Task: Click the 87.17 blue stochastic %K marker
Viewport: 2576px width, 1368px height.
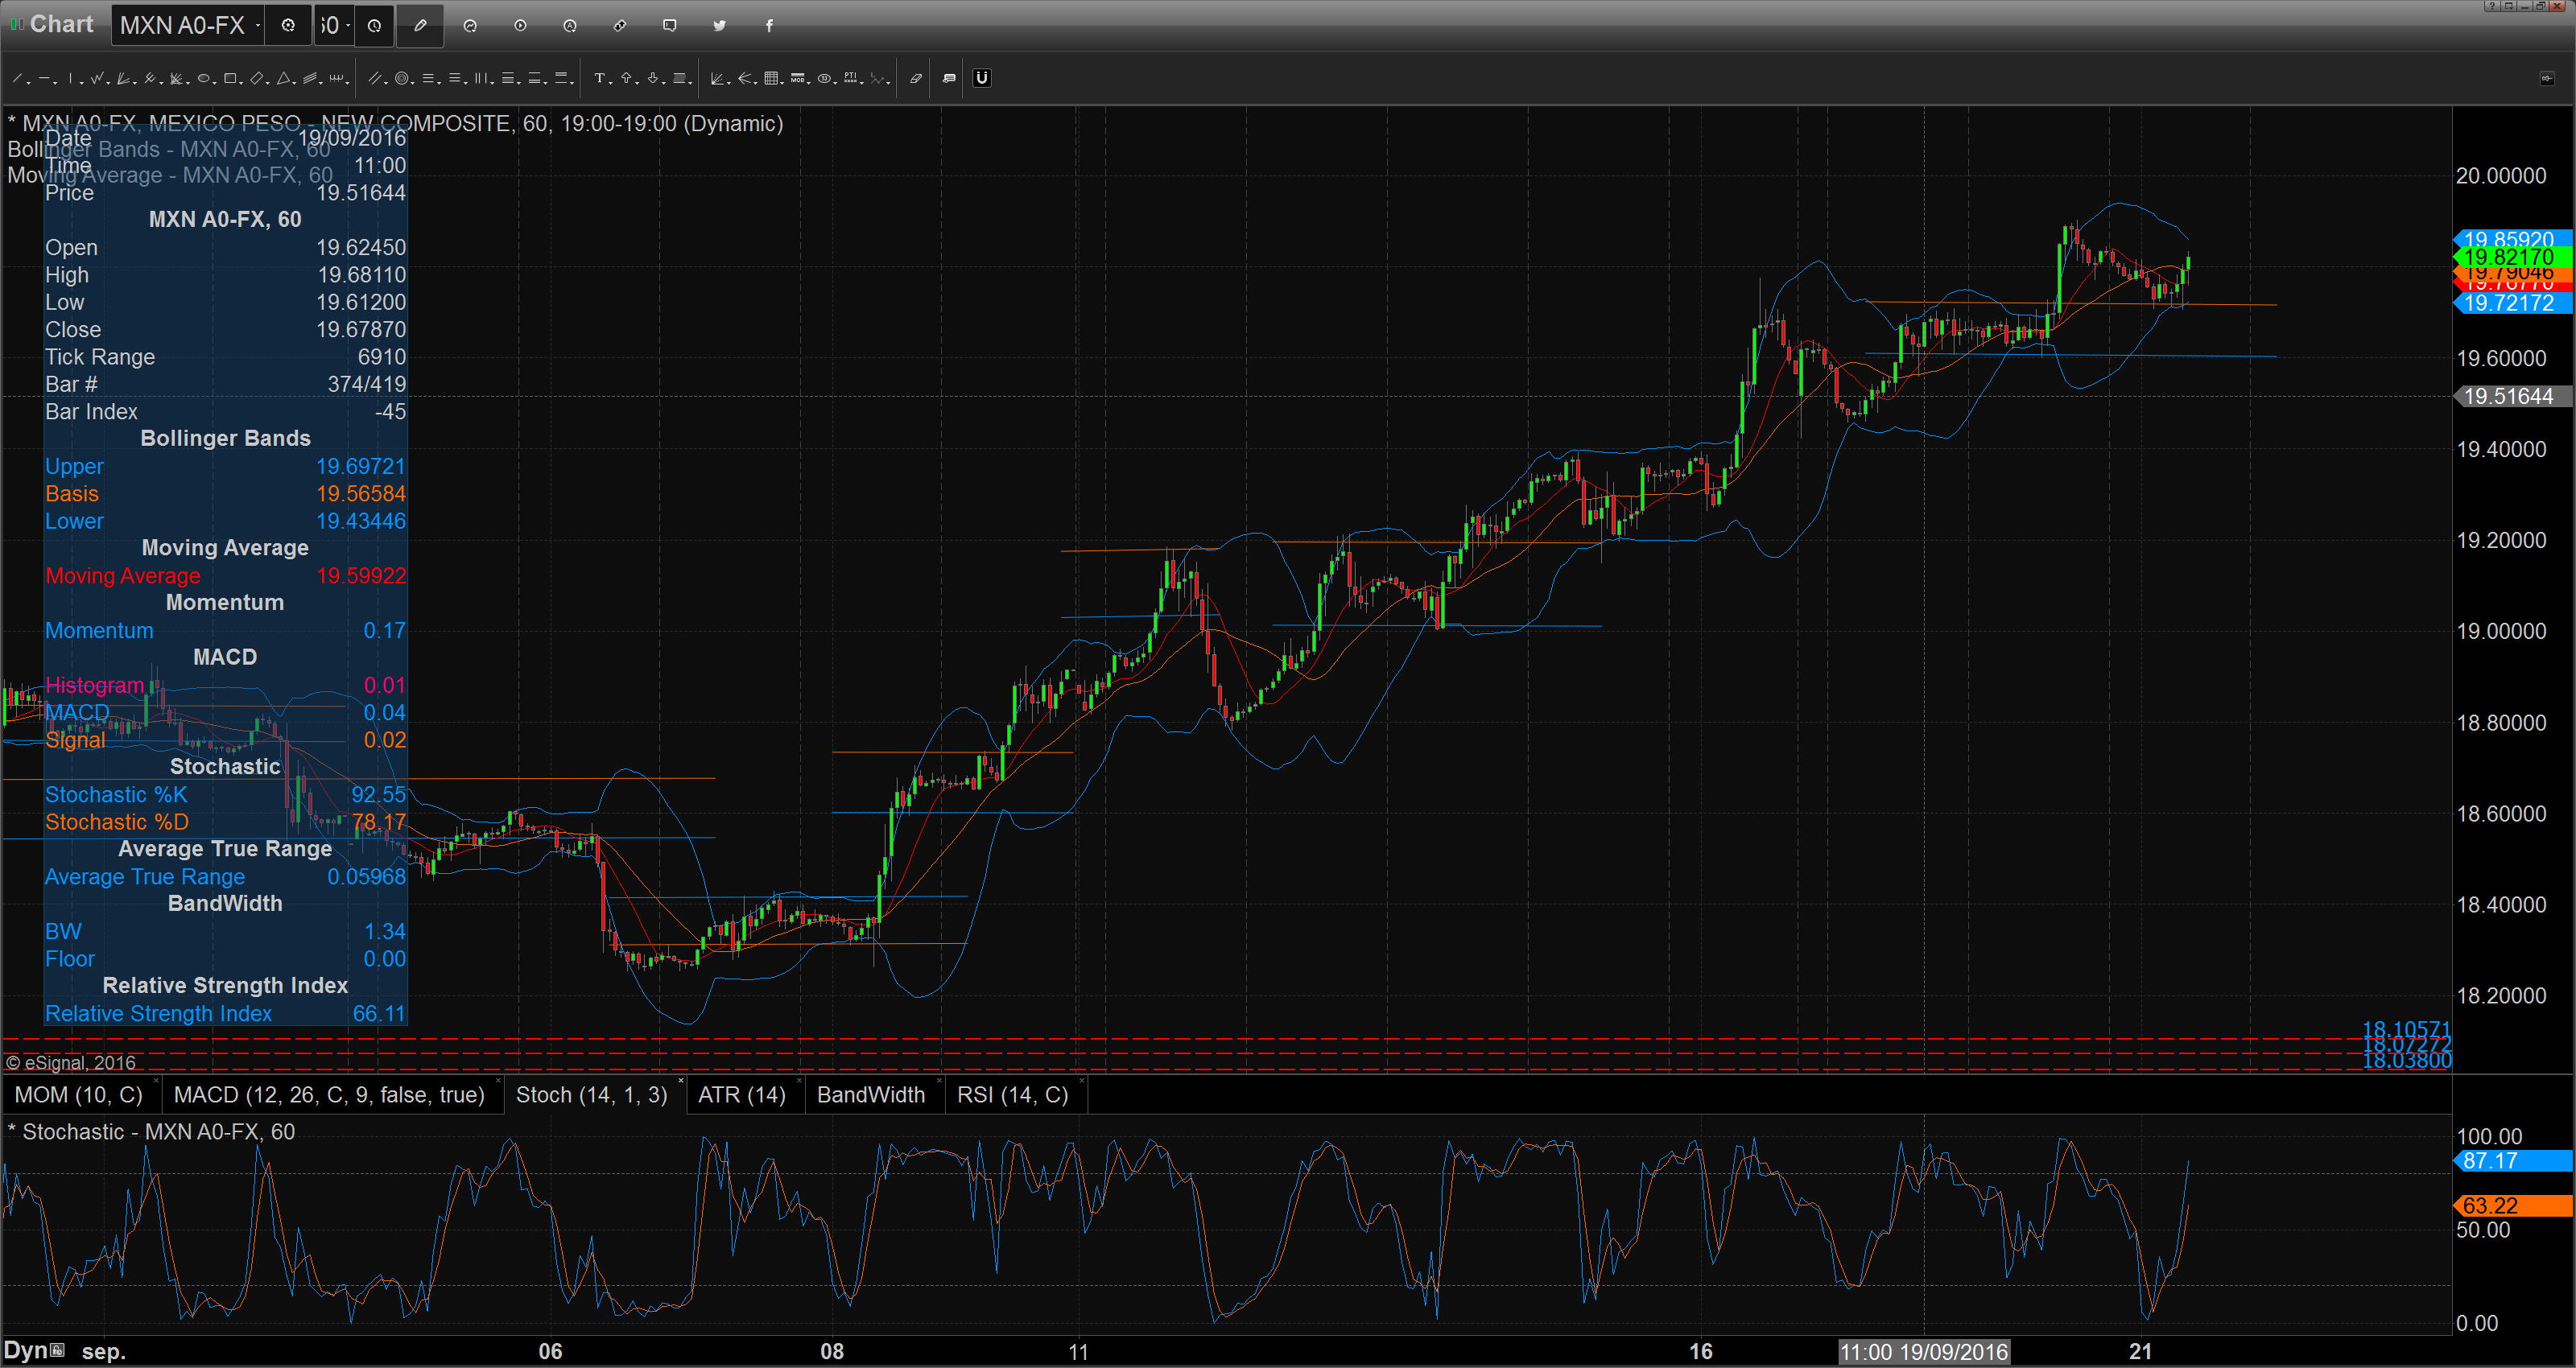Action: 2514,1161
